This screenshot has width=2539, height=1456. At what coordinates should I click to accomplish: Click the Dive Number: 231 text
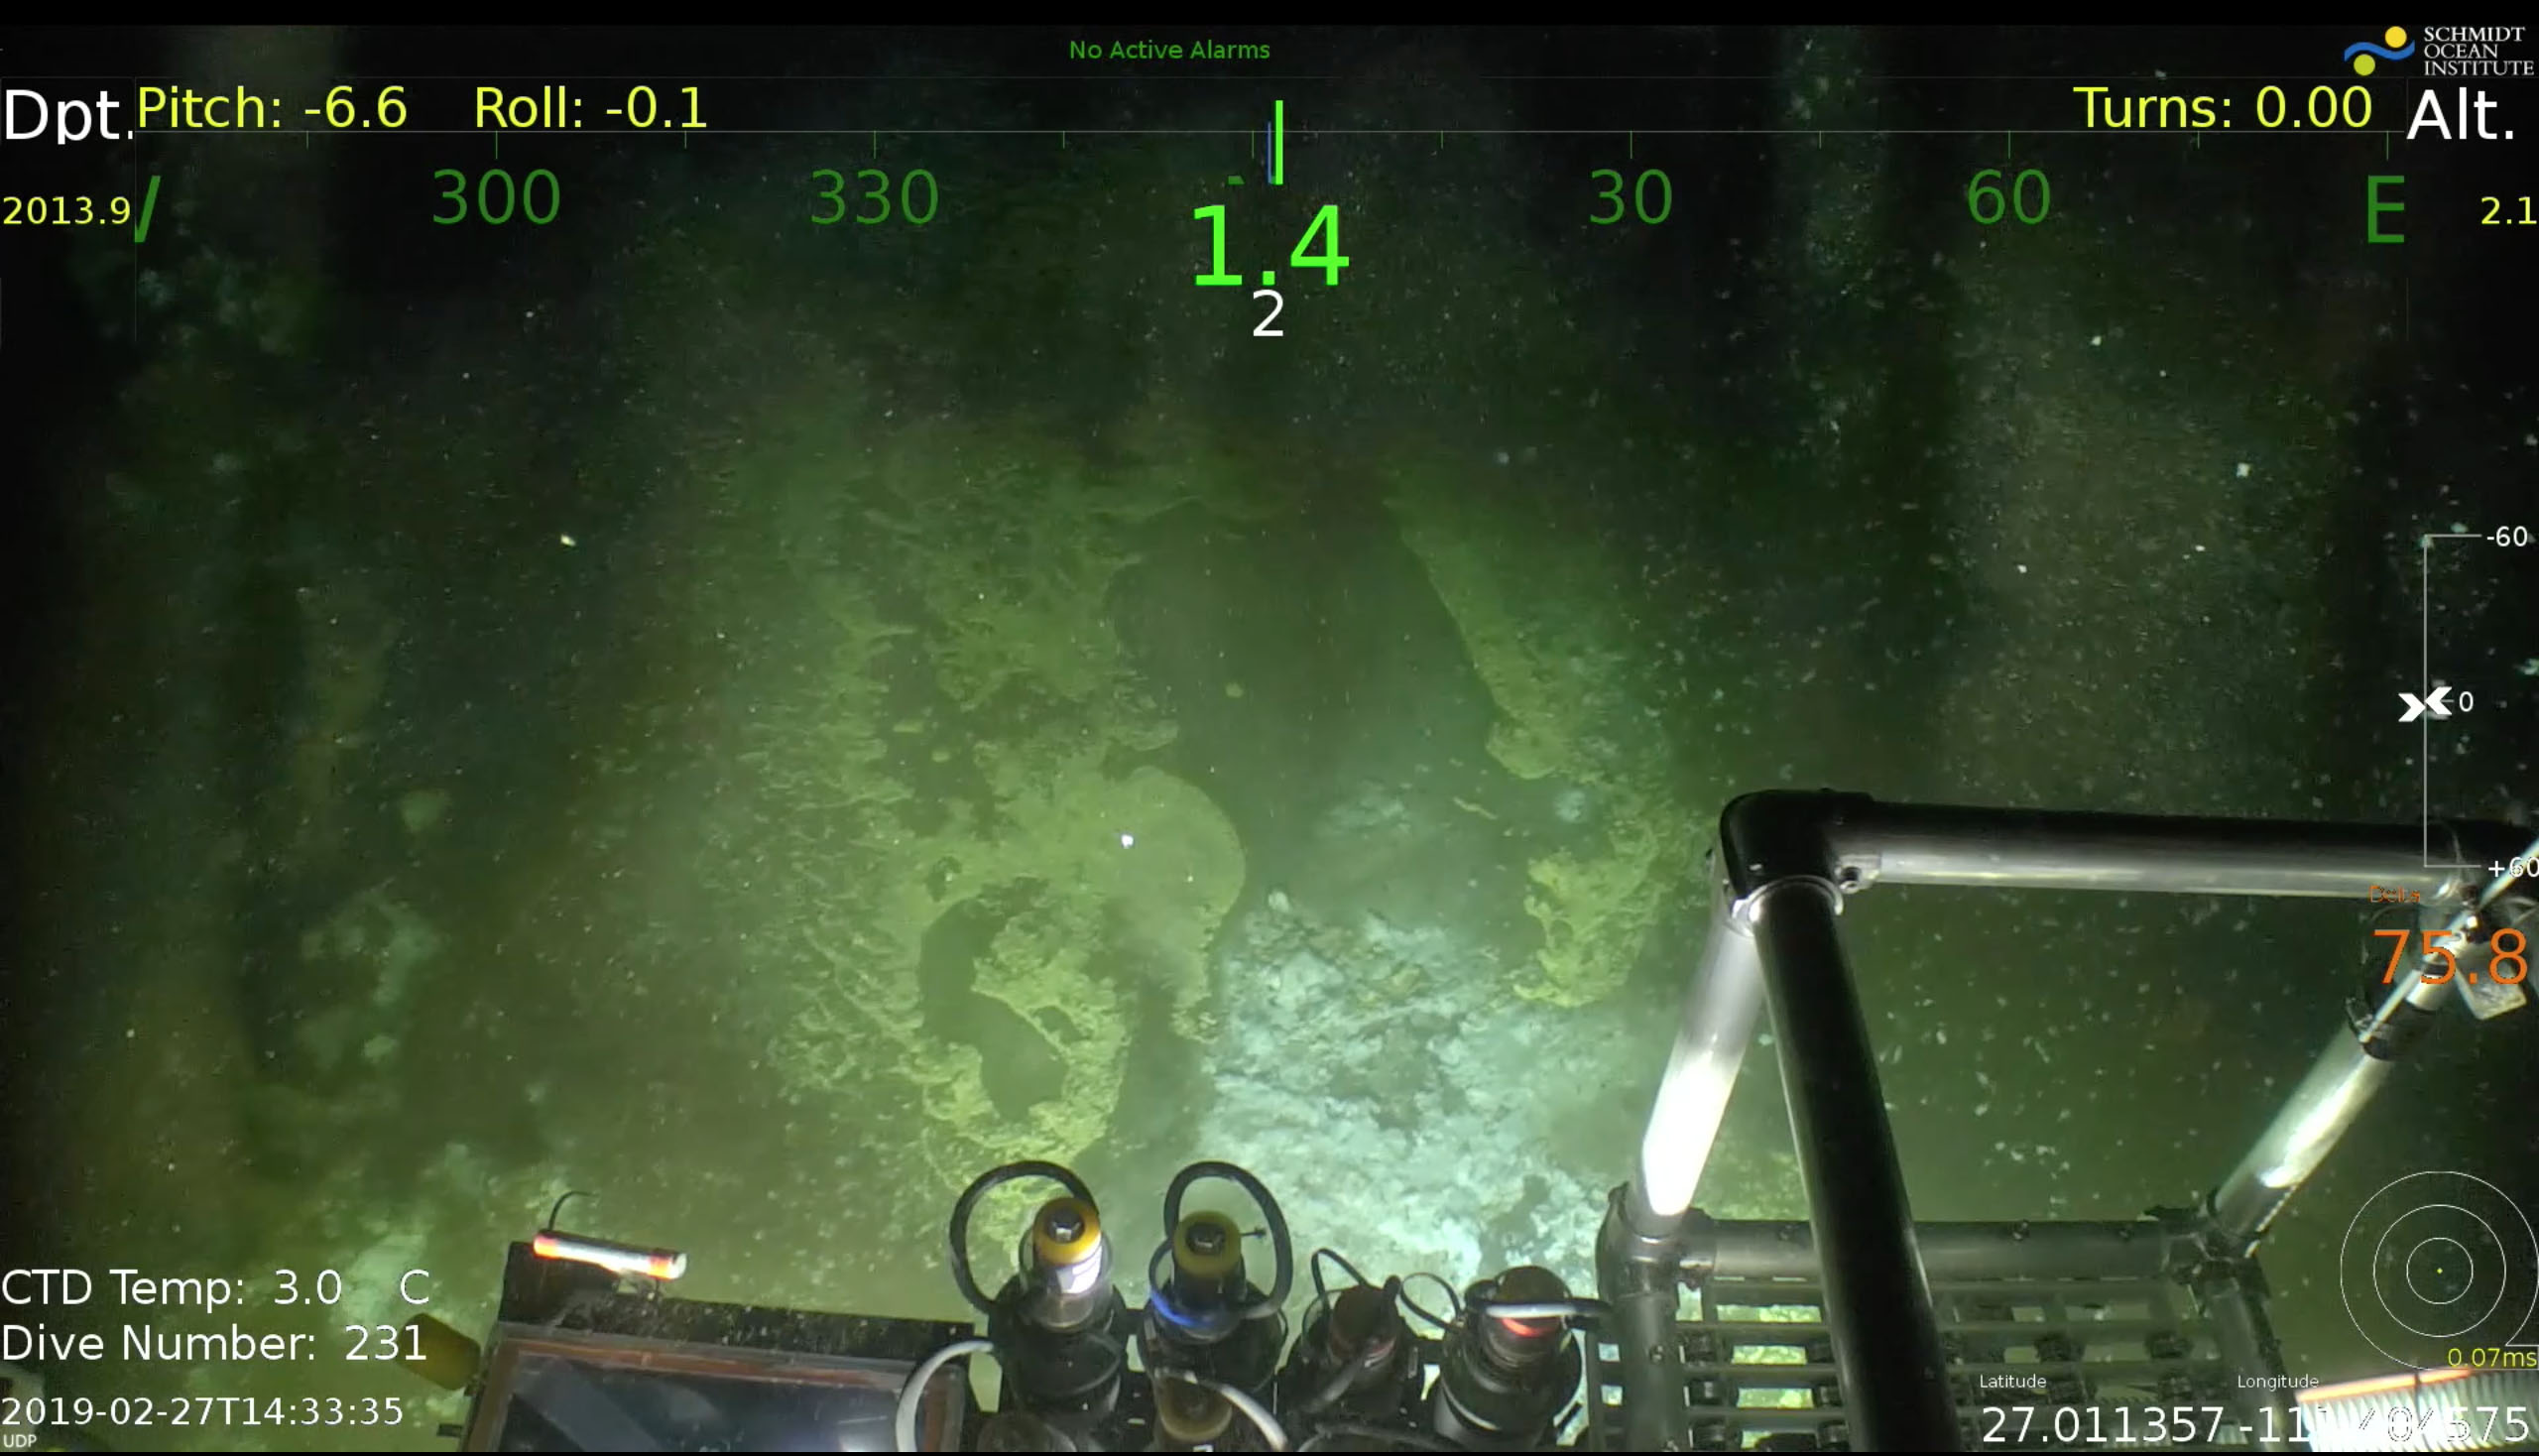point(215,1344)
